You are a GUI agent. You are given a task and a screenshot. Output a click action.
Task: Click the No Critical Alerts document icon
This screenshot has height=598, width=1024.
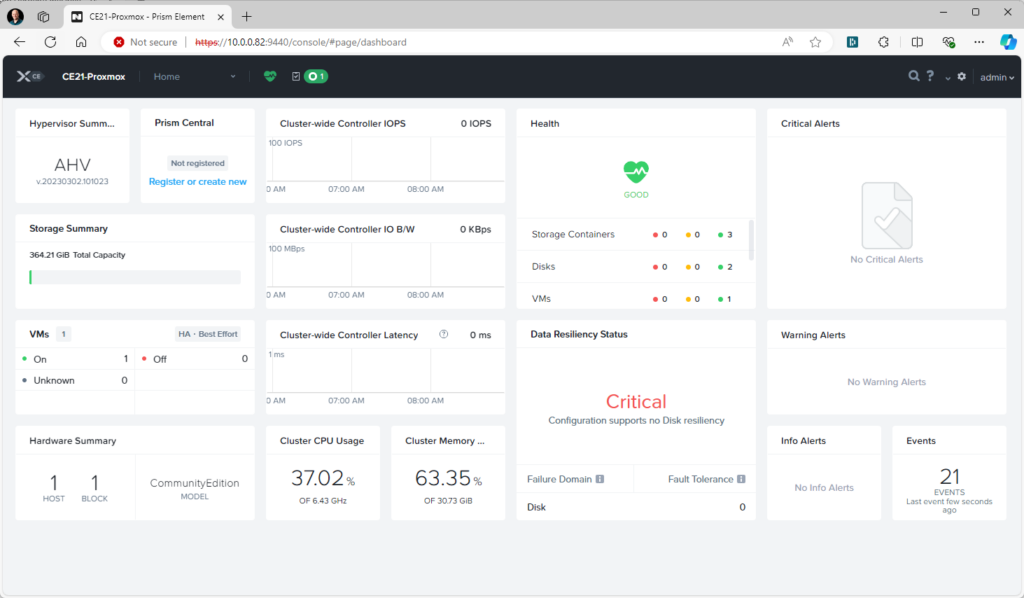(887, 215)
